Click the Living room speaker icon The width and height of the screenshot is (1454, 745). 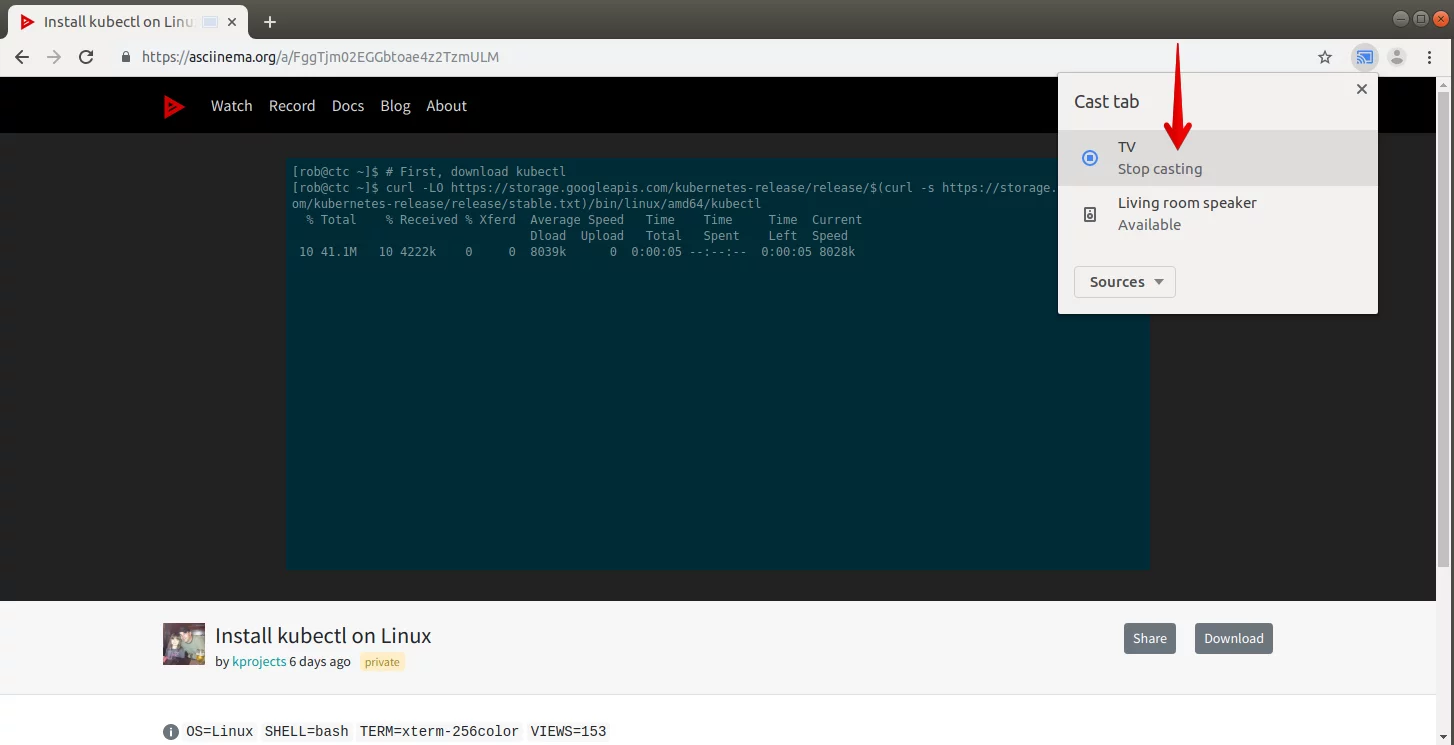(x=1090, y=214)
